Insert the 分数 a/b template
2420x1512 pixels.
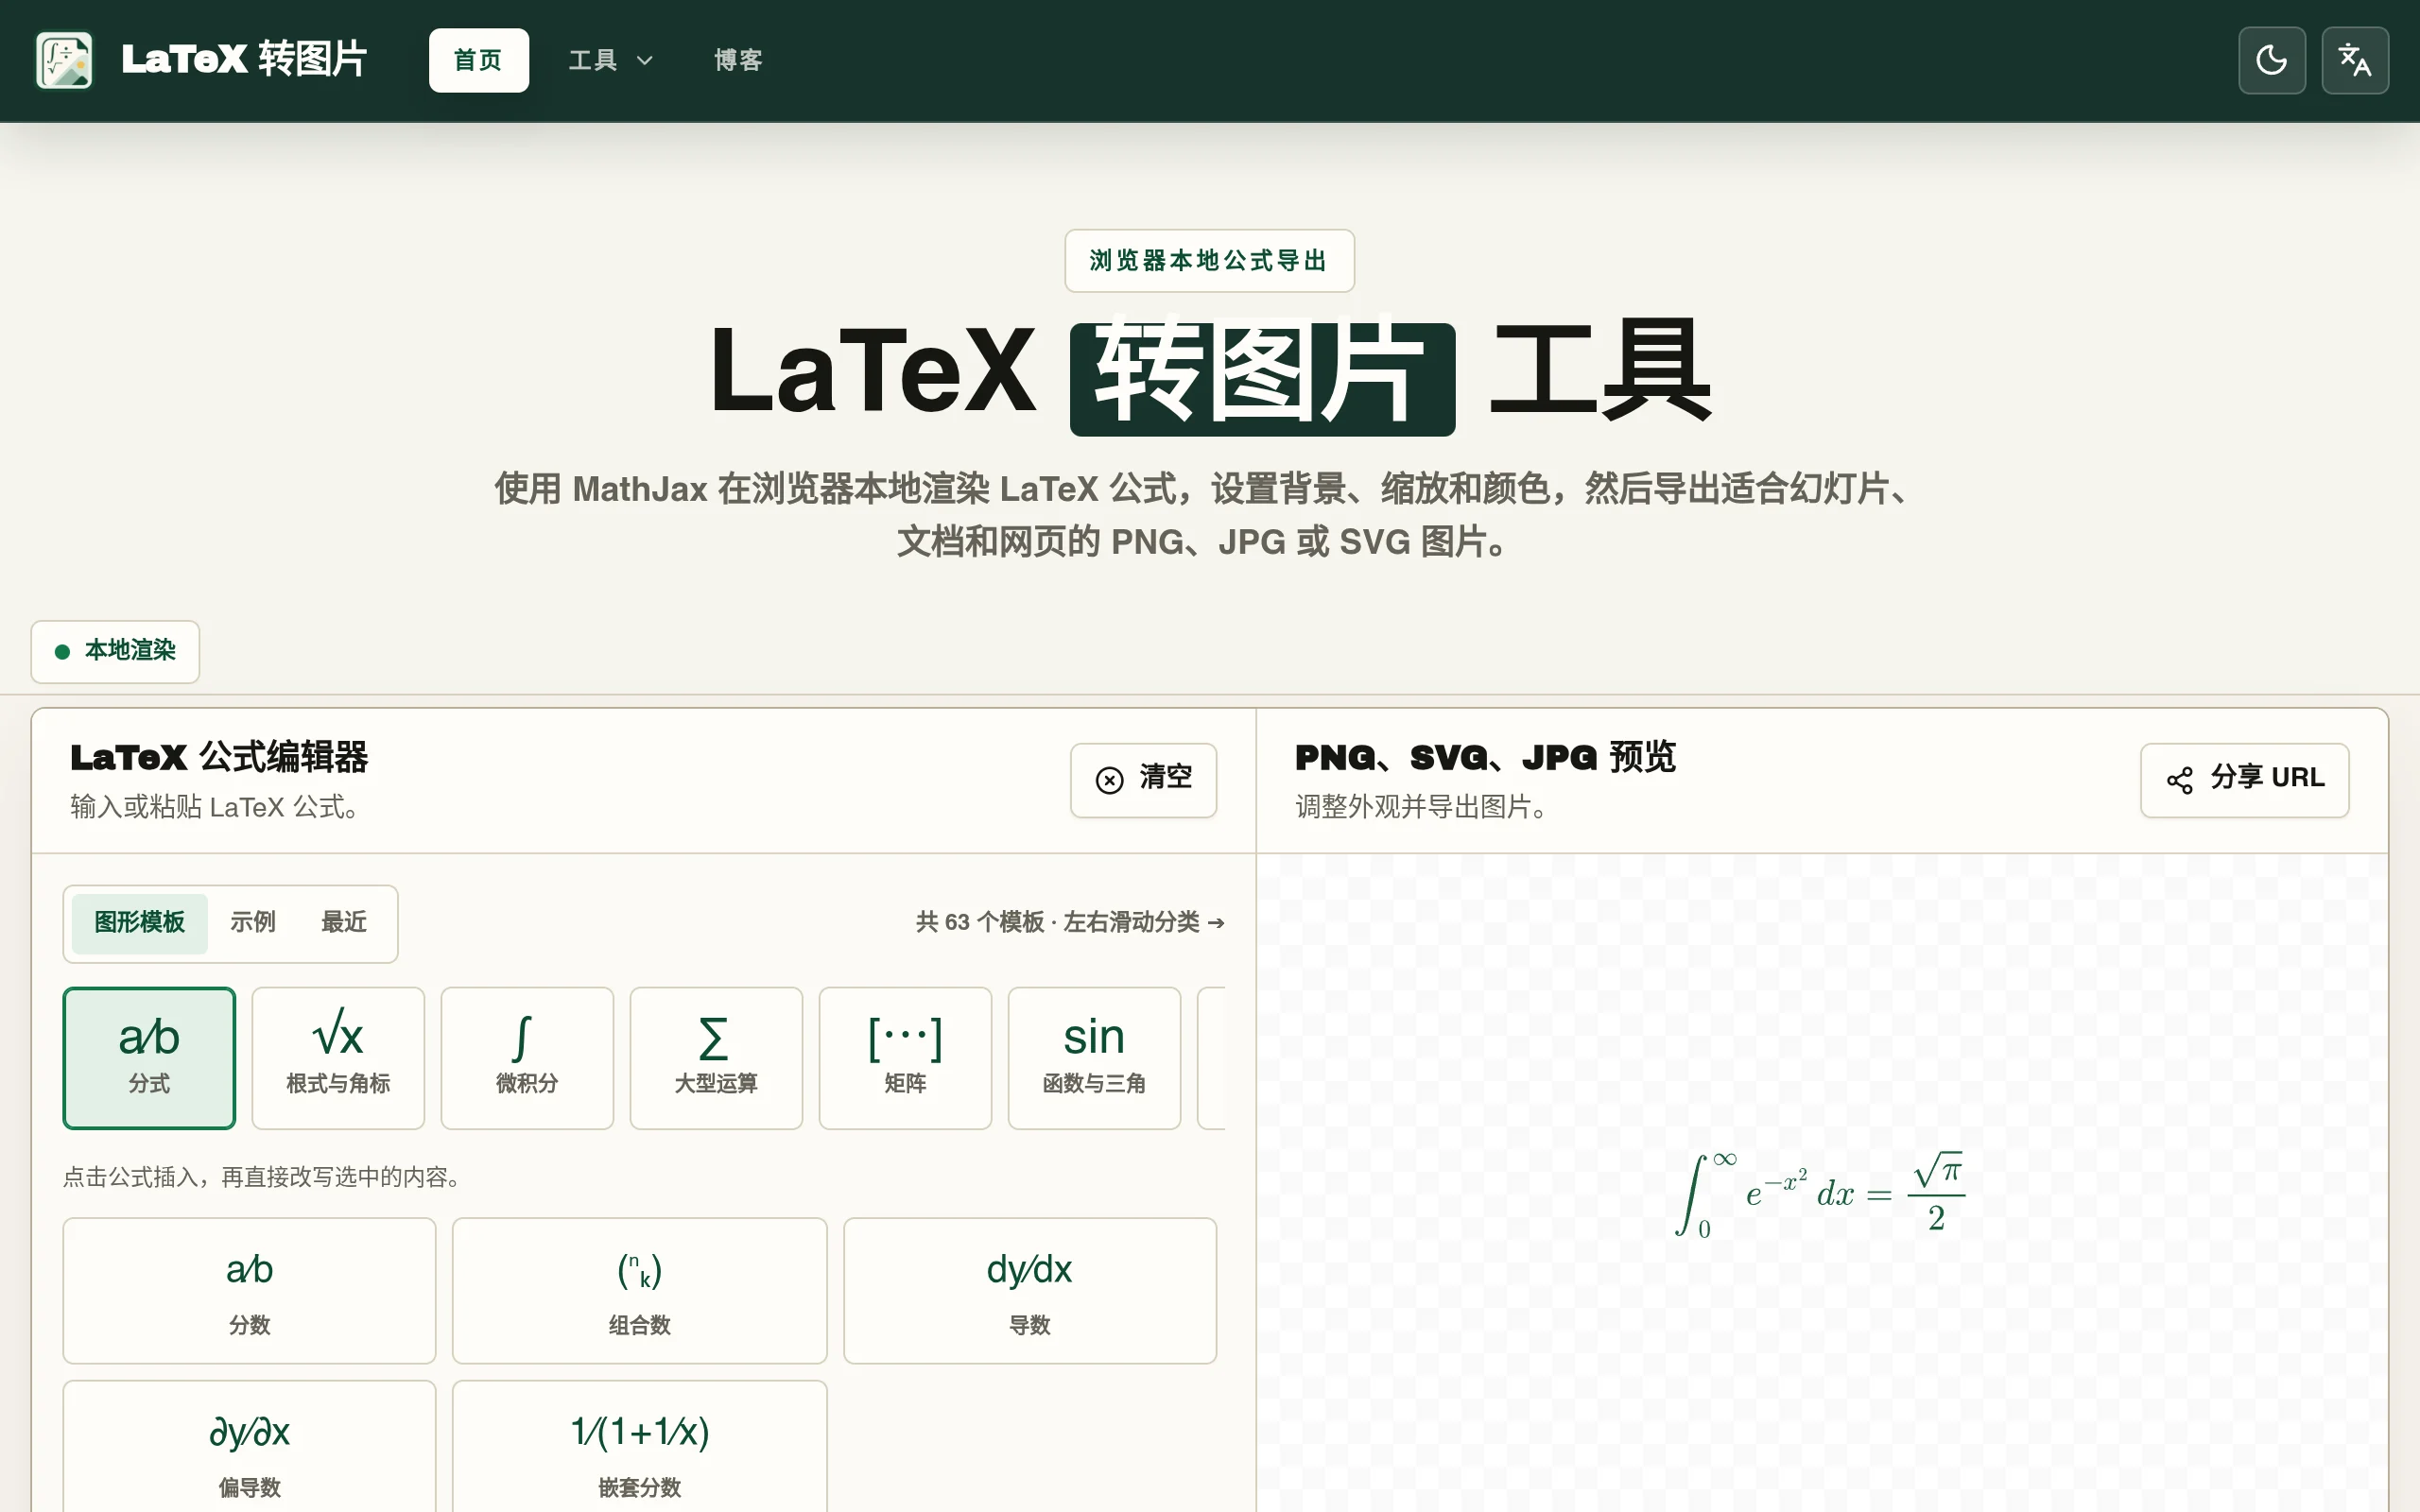pos(249,1290)
